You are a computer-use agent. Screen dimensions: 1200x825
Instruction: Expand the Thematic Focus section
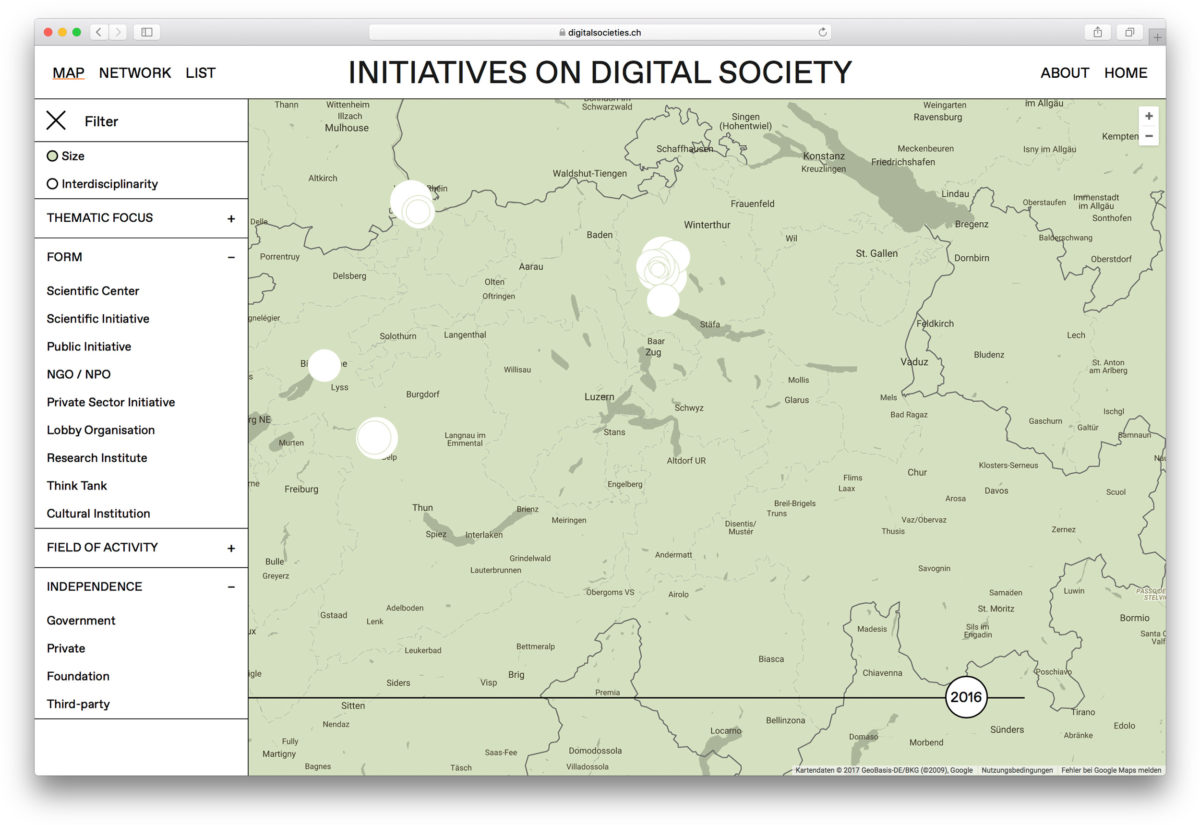point(231,218)
